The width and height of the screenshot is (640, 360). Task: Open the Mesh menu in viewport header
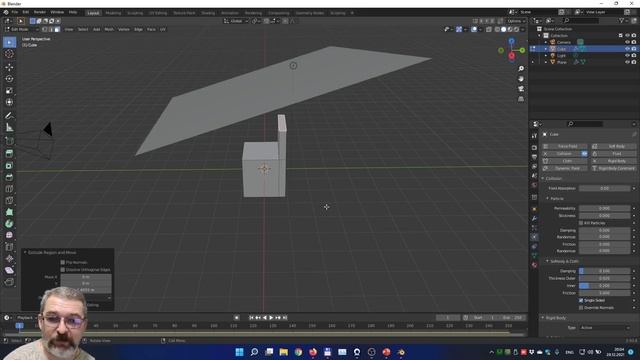(109, 29)
